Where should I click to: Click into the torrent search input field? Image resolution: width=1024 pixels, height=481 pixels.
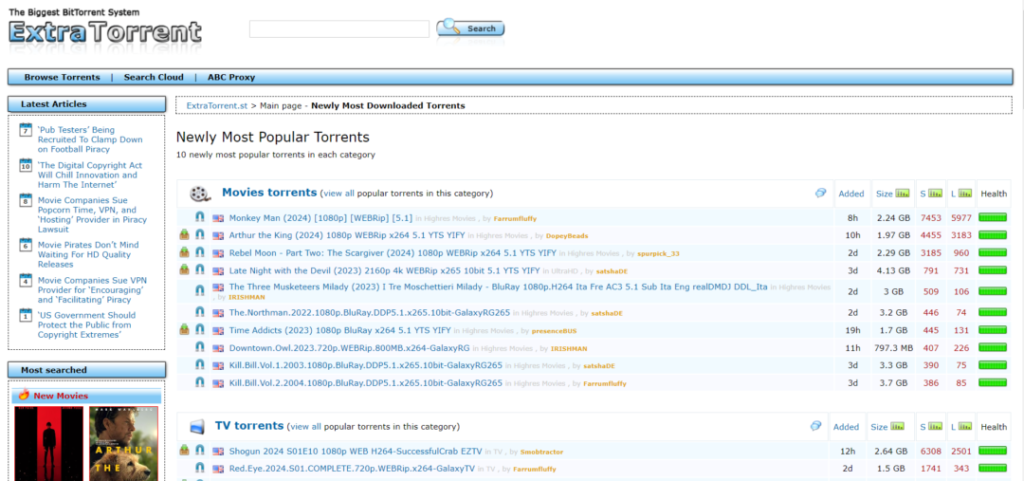339,29
